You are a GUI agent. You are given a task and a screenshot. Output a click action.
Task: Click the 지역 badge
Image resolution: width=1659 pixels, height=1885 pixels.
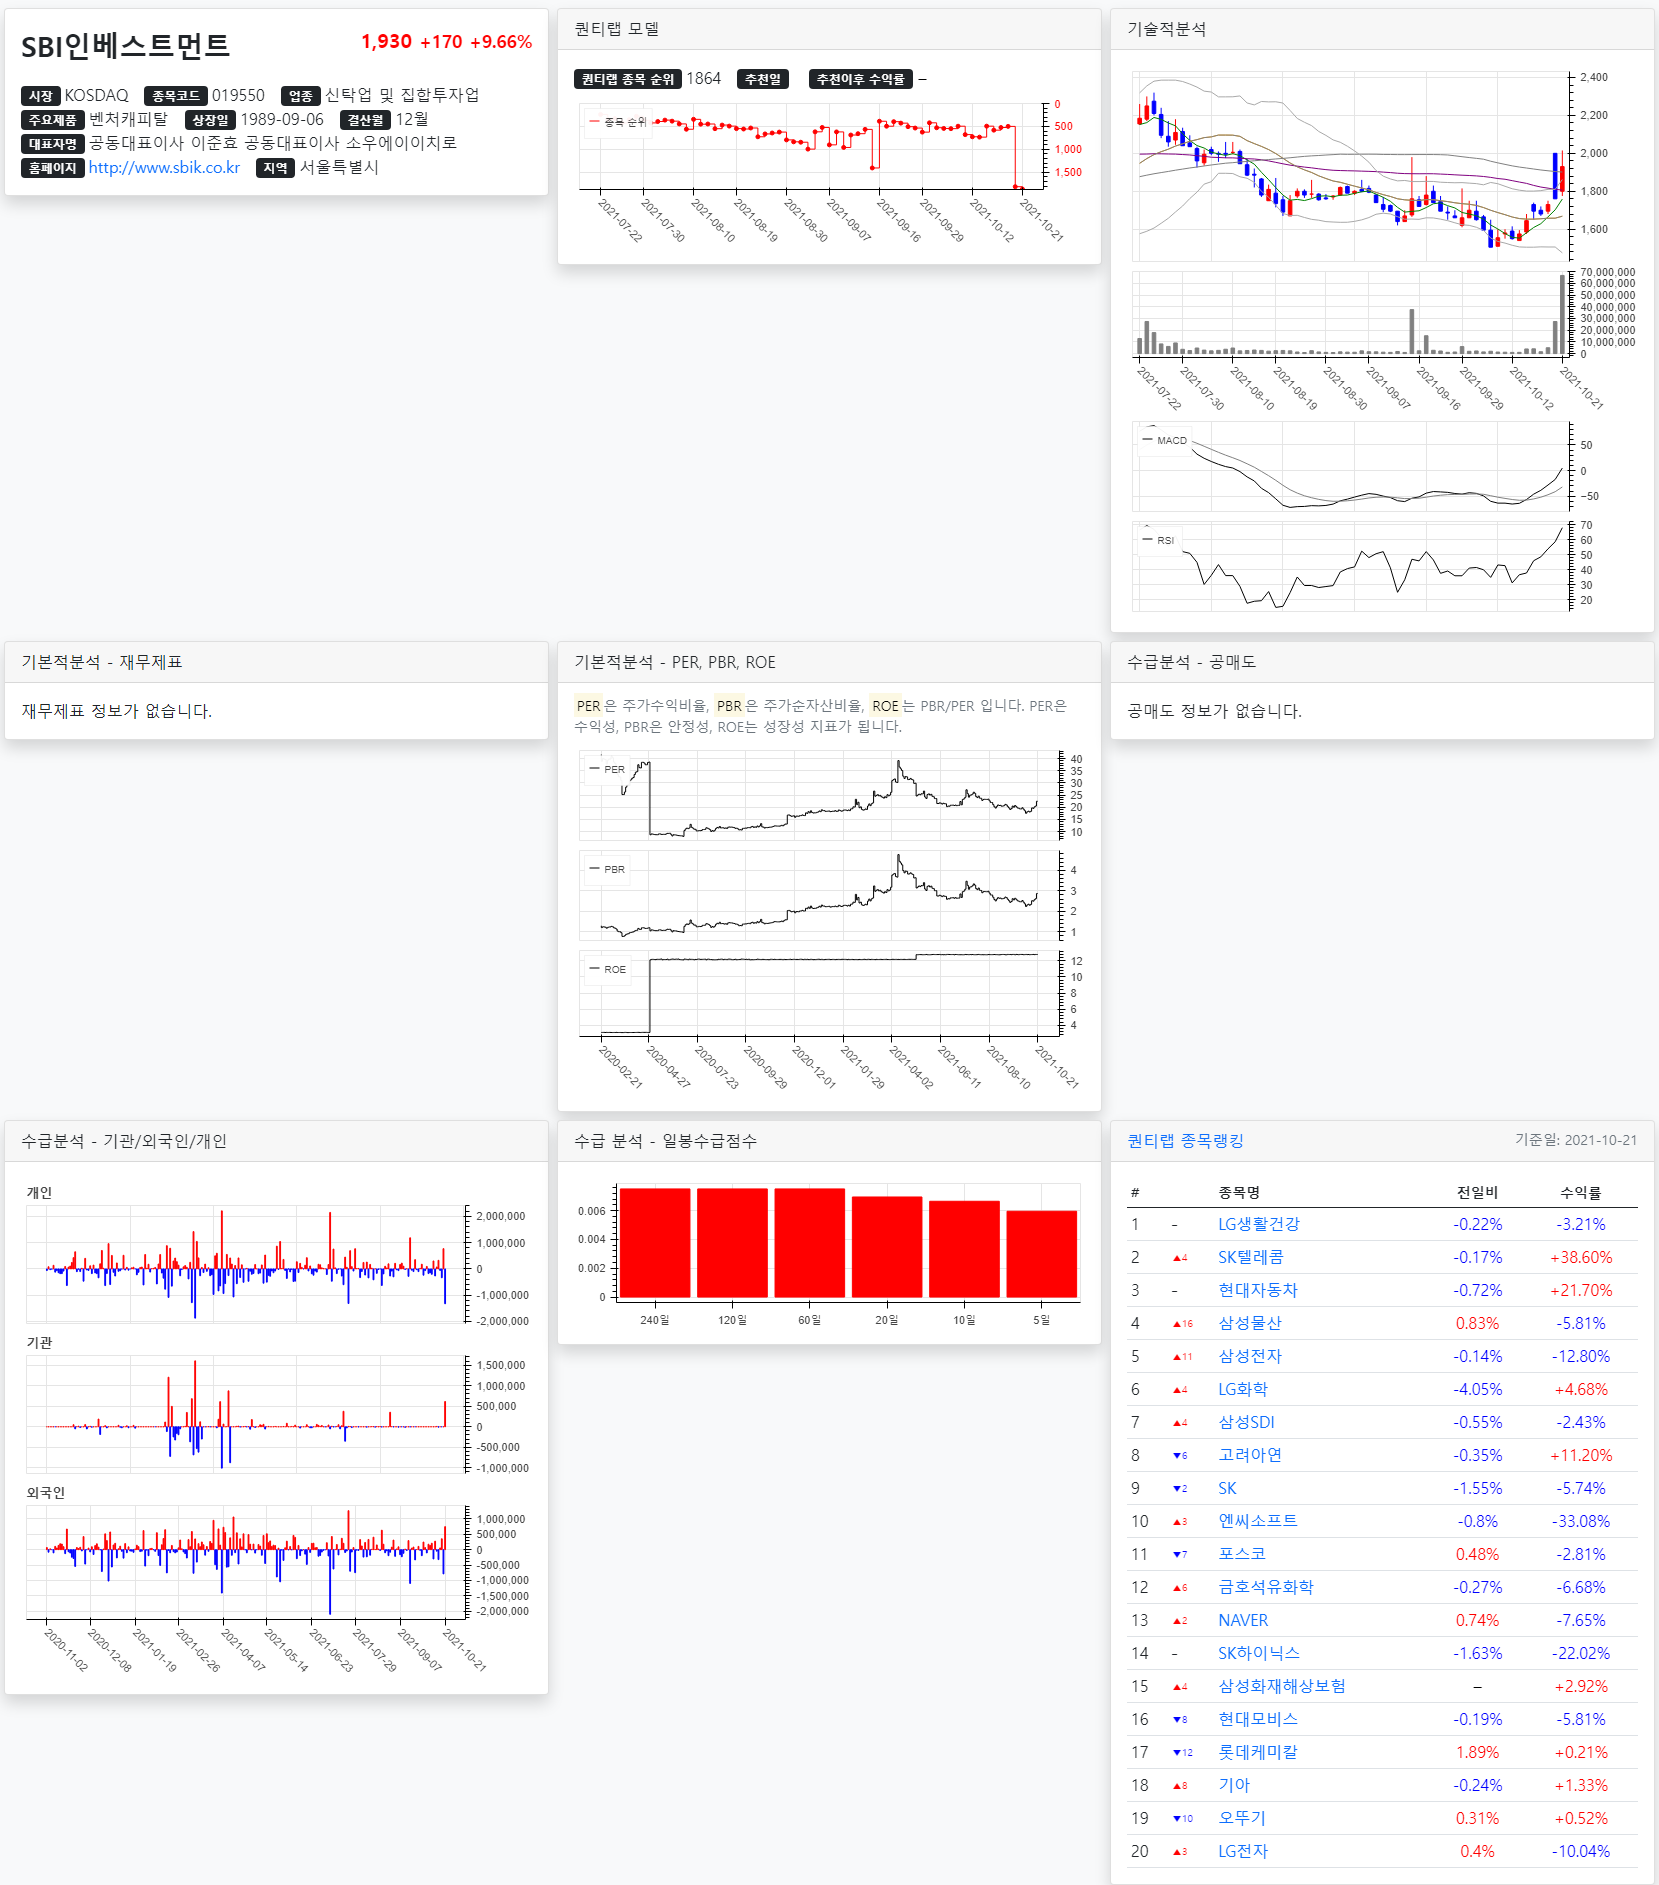276,168
